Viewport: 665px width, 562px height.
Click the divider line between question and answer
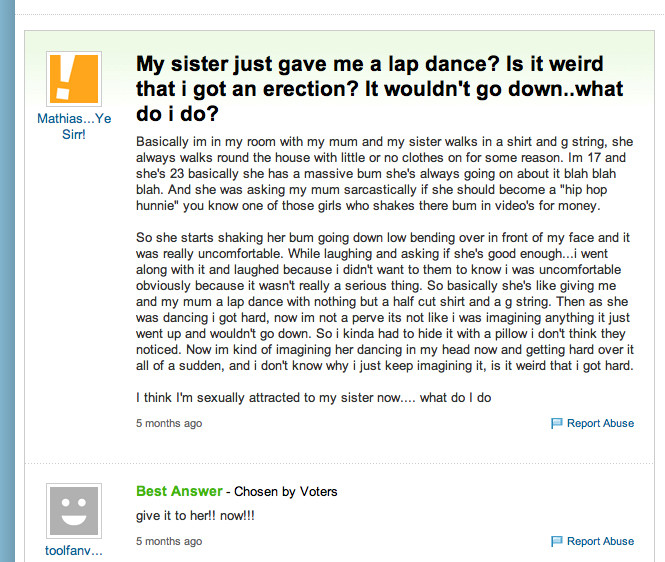[340, 463]
